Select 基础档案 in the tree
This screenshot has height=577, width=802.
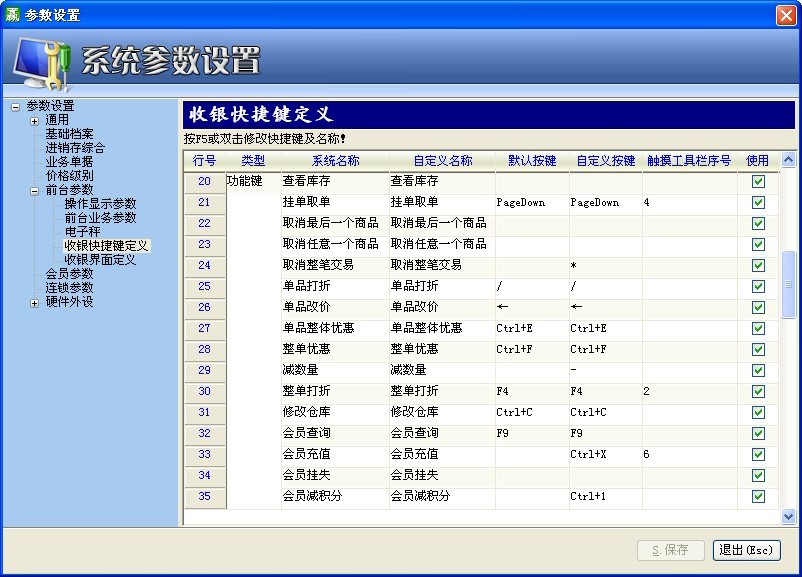[69, 134]
